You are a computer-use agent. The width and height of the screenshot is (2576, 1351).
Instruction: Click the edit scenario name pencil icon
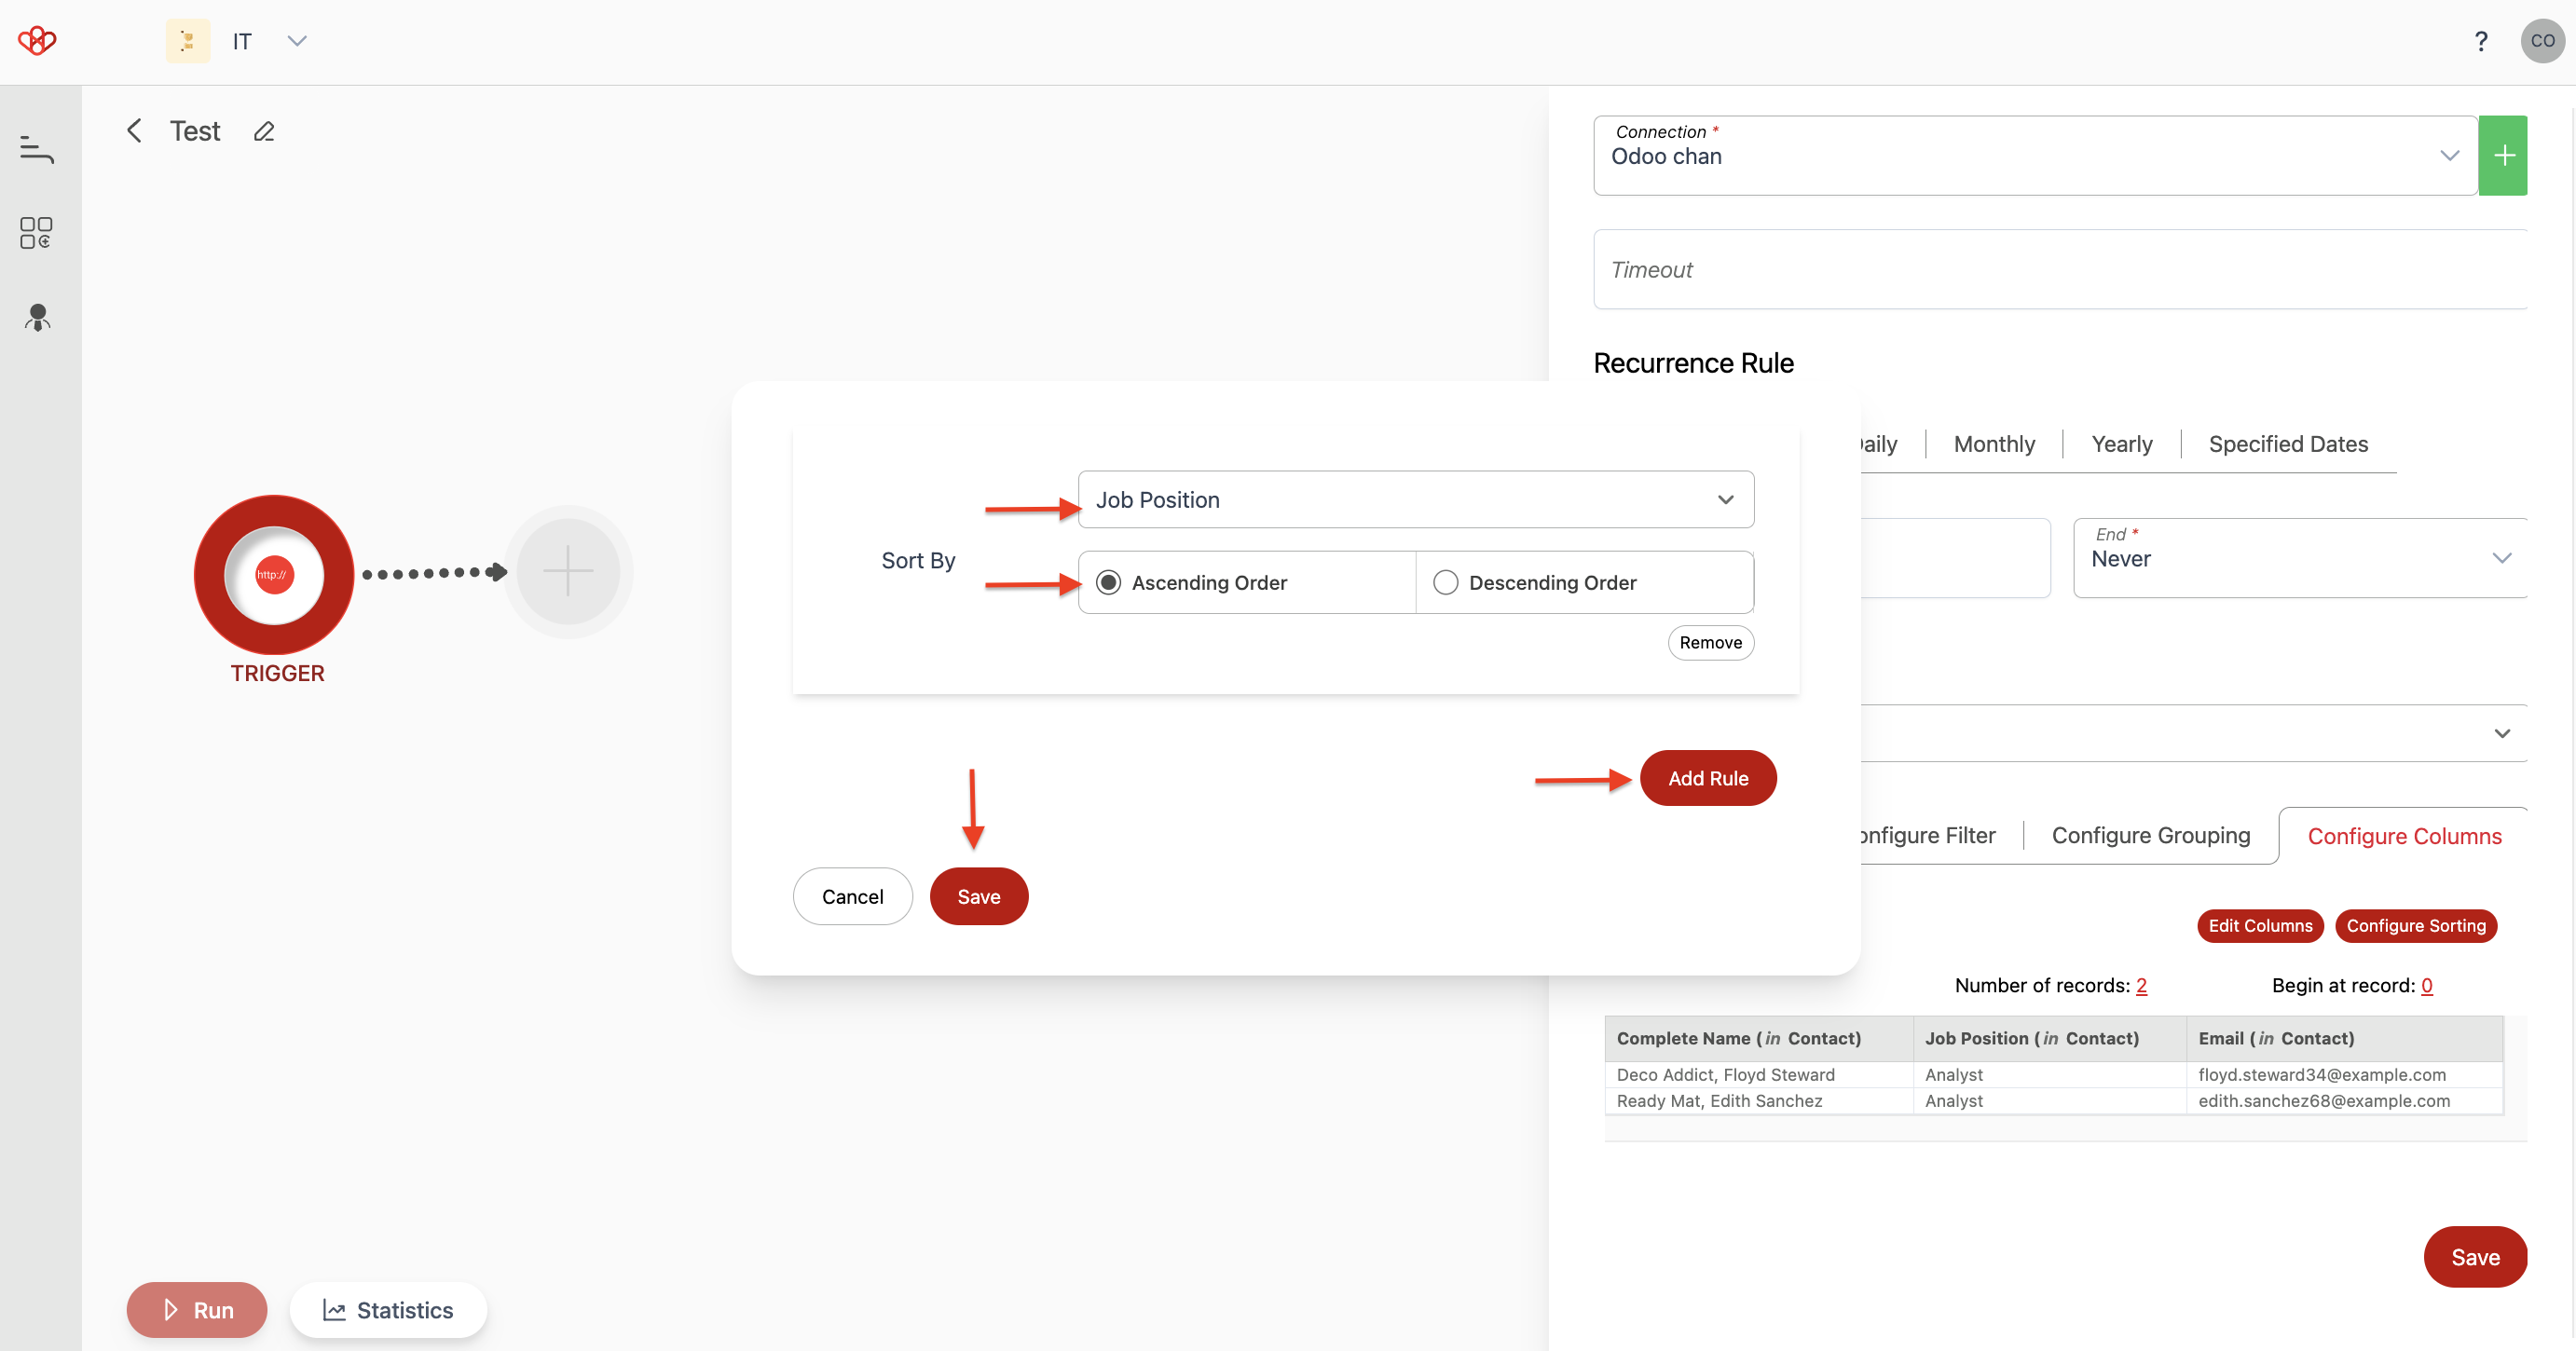tap(264, 131)
